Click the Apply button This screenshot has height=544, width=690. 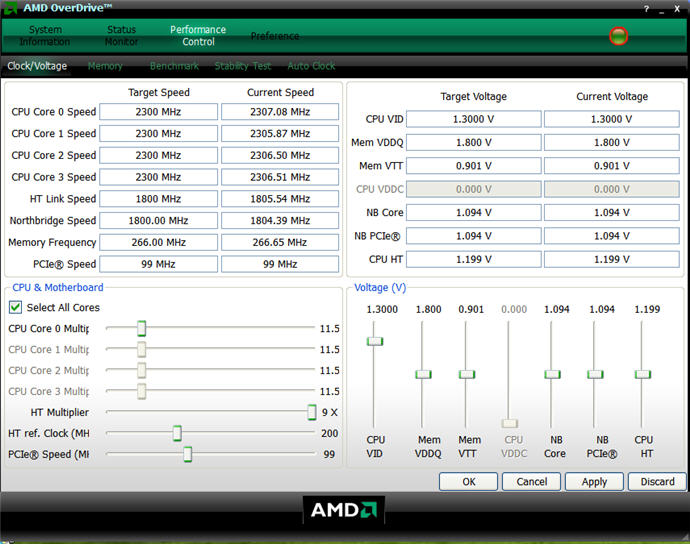click(595, 482)
